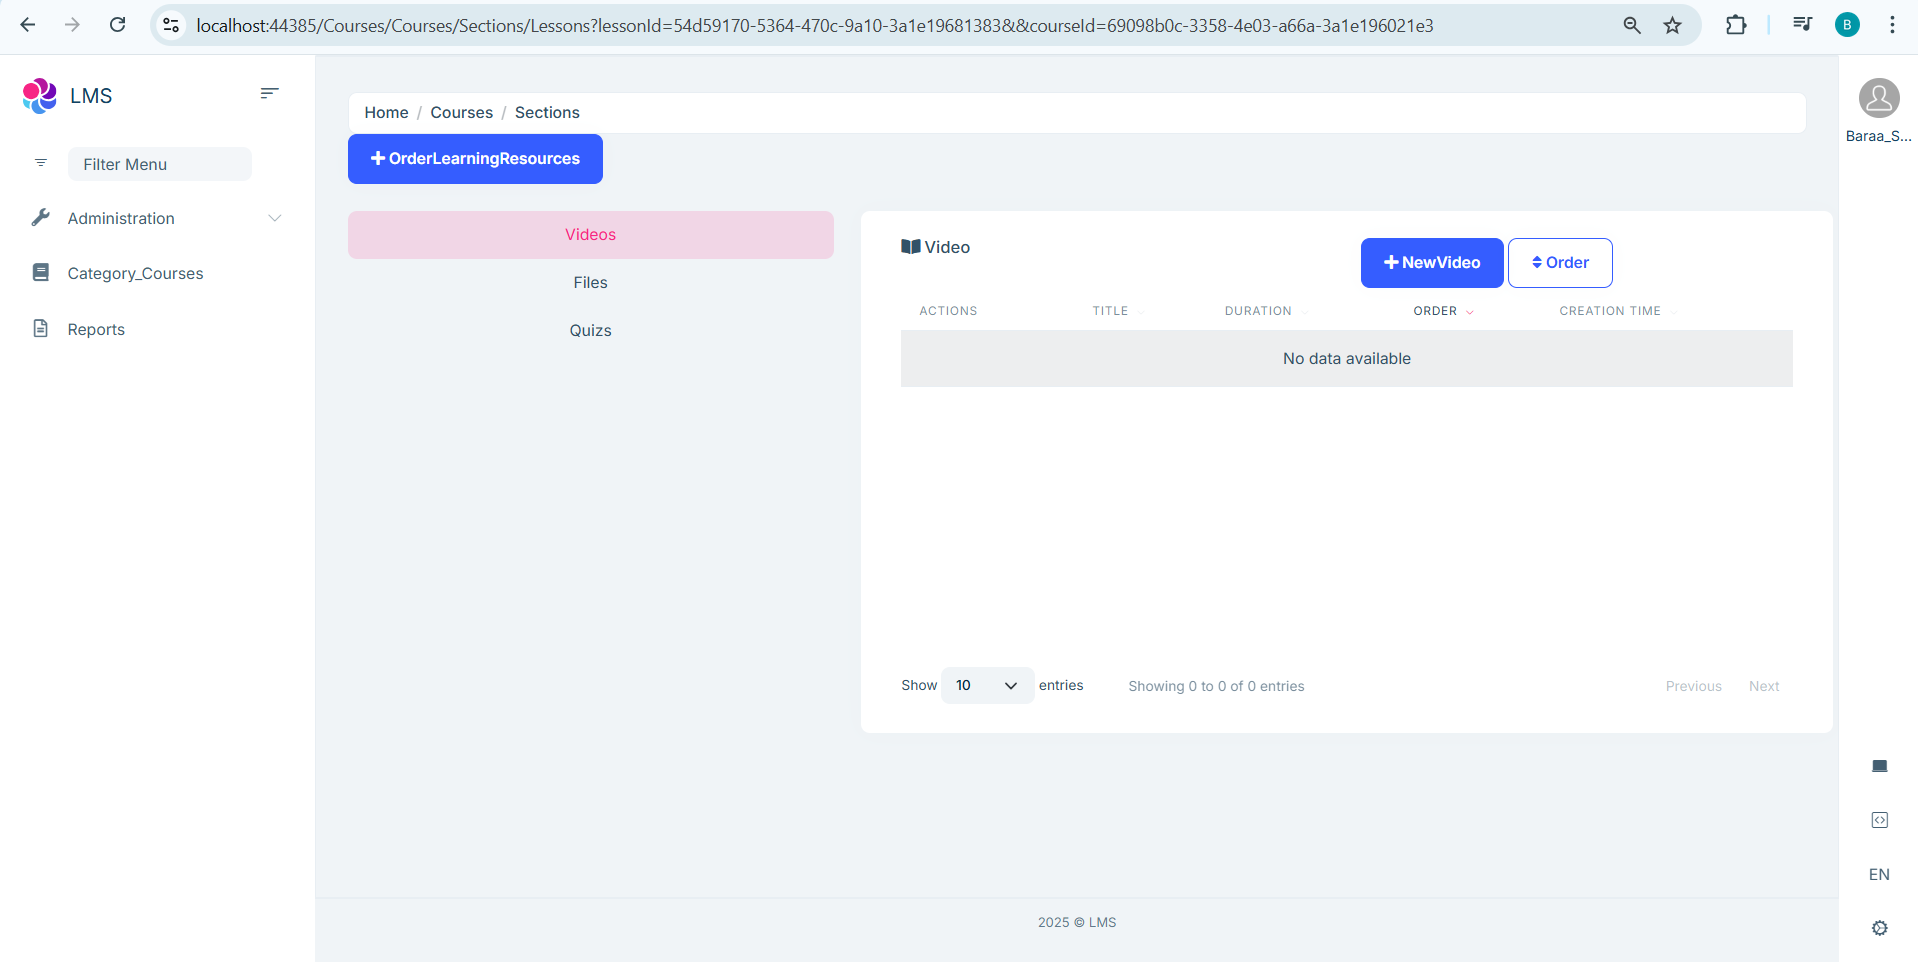Click the book icon beside the Video heading
The width and height of the screenshot is (1918, 962).
pyautogui.click(x=910, y=246)
